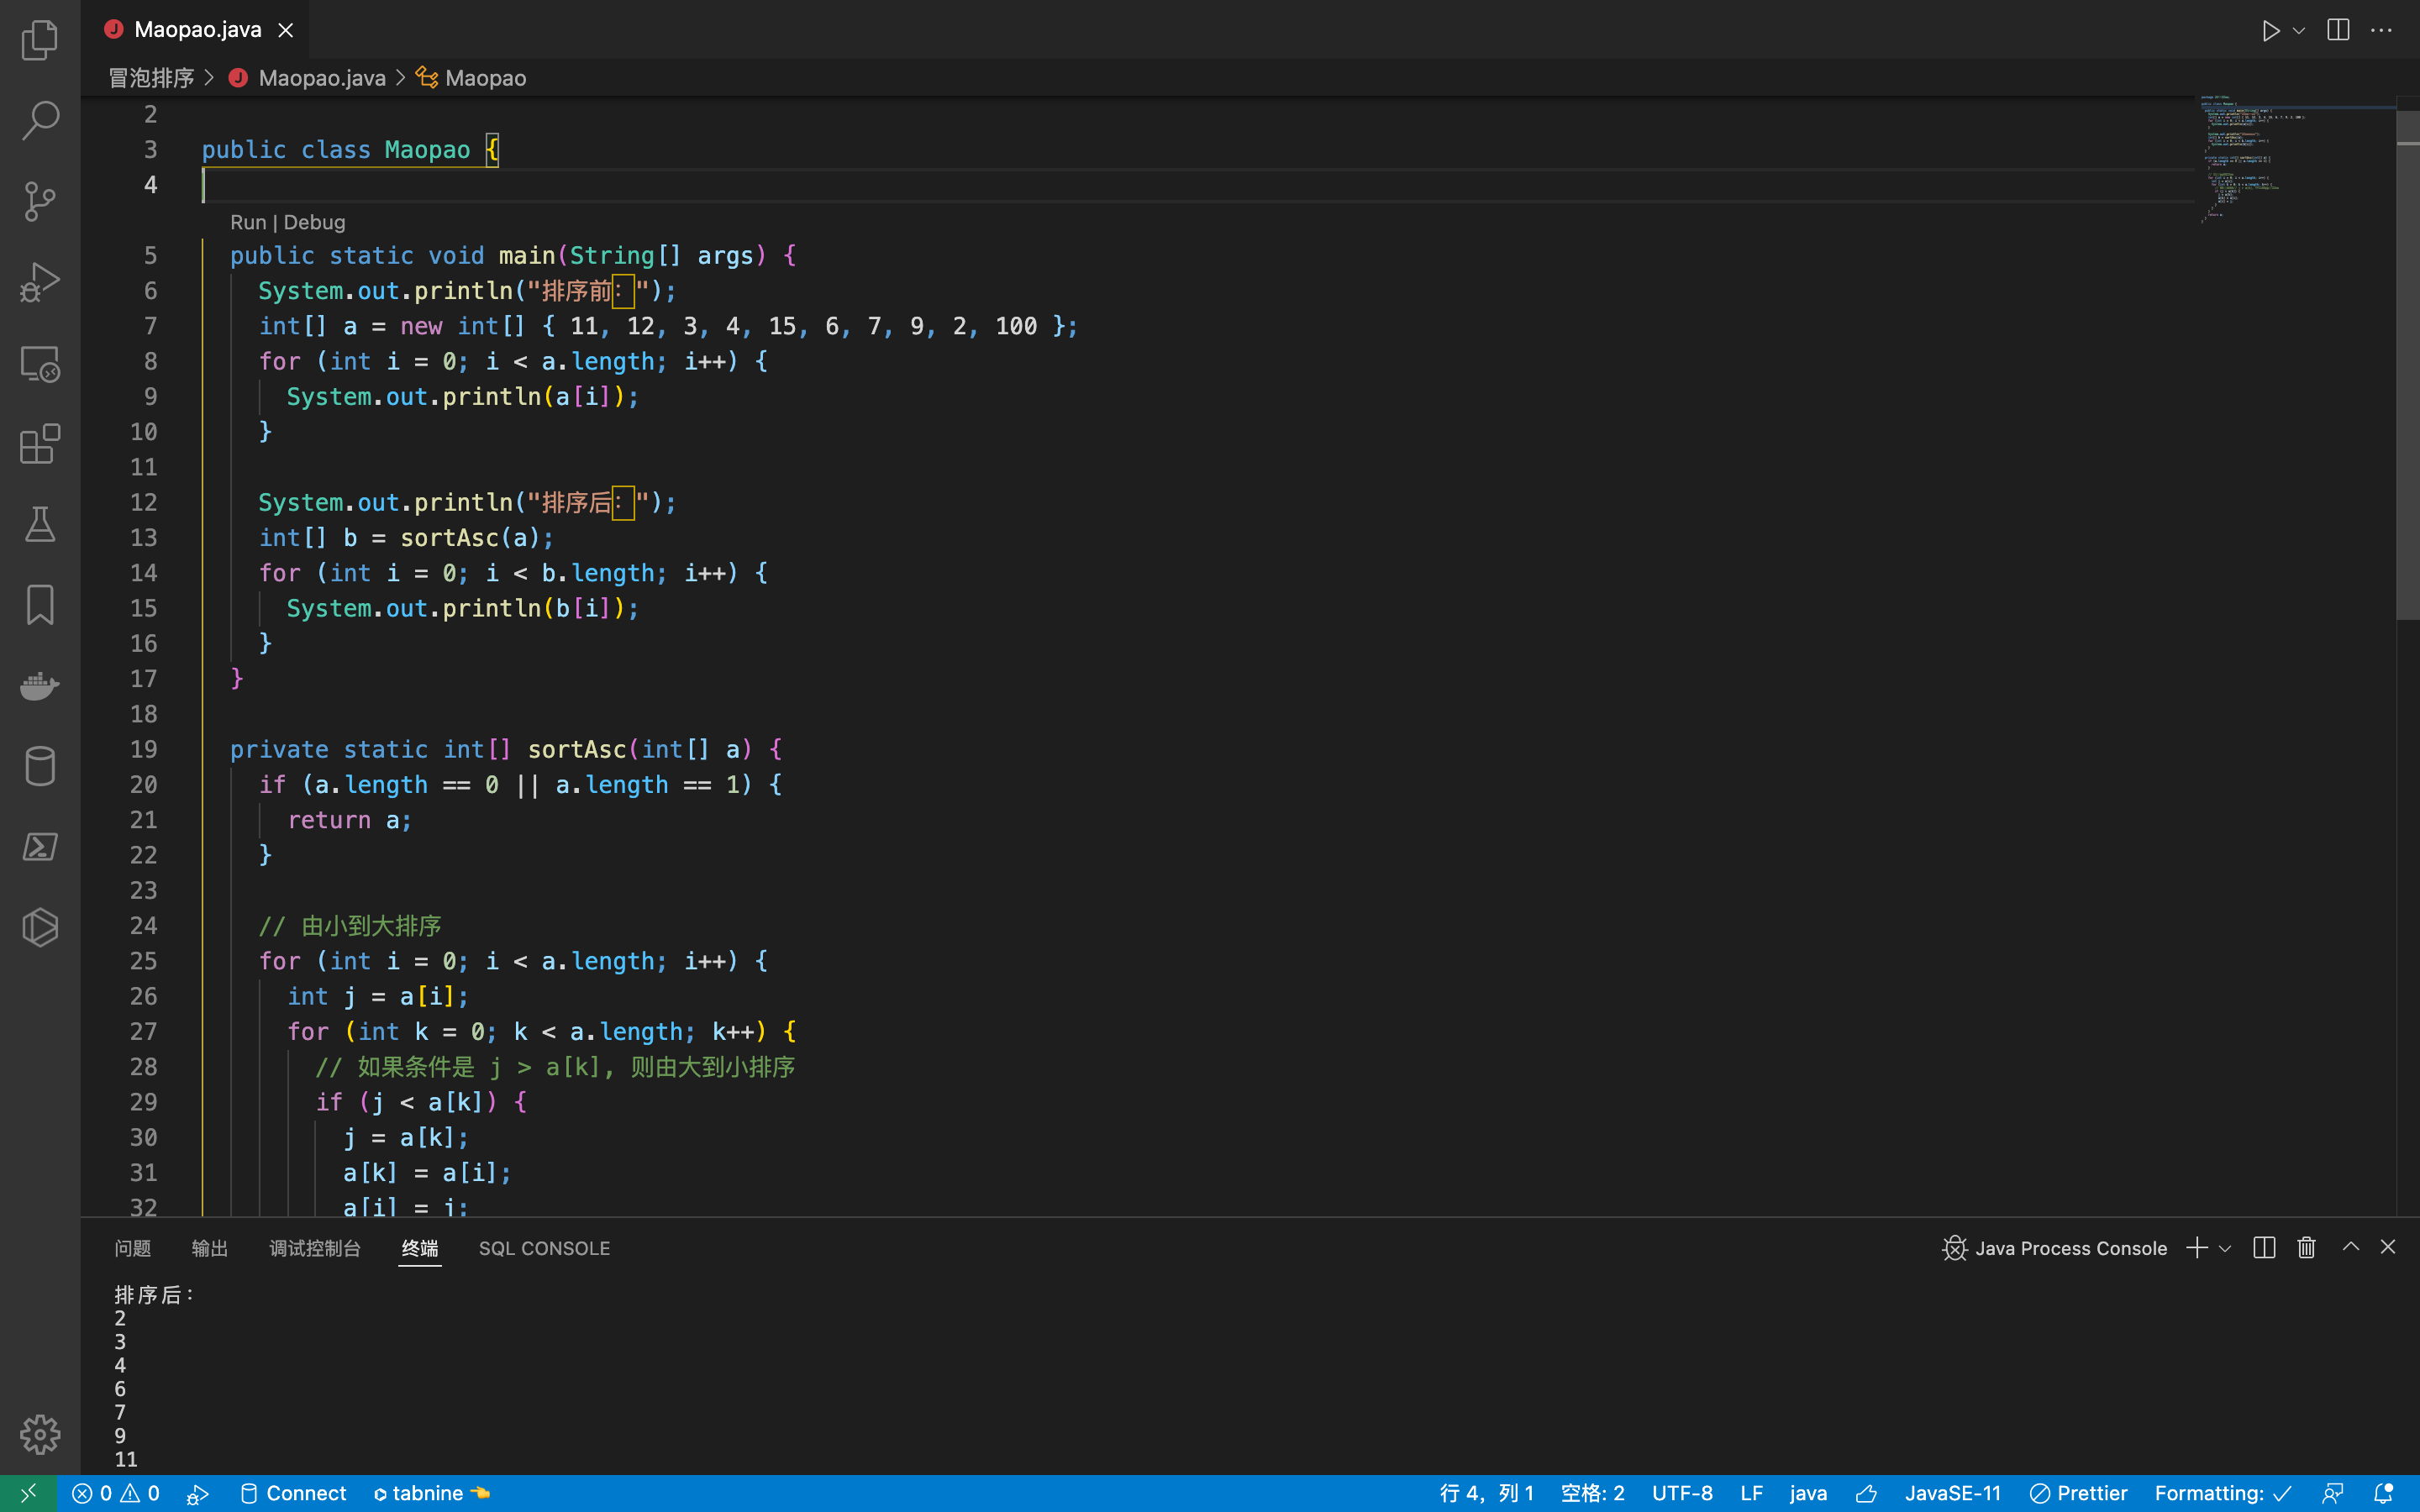Expand the Maopao class breadcrumb
The width and height of the screenshot is (2420, 1512).
coord(485,78)
